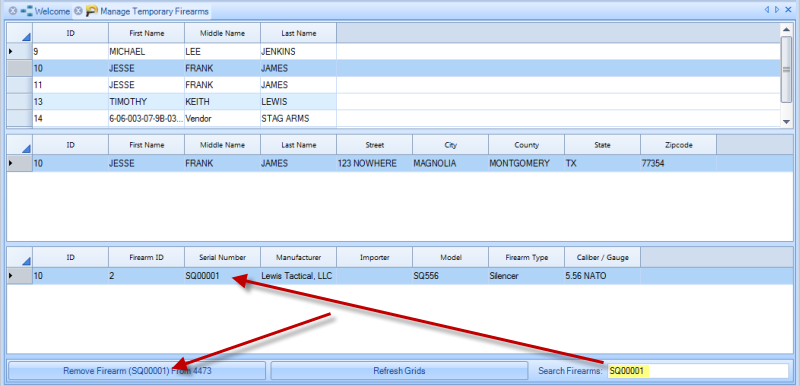
Task: Click the top grid scrollbar thumb
Action: click(x=786, y=69)
